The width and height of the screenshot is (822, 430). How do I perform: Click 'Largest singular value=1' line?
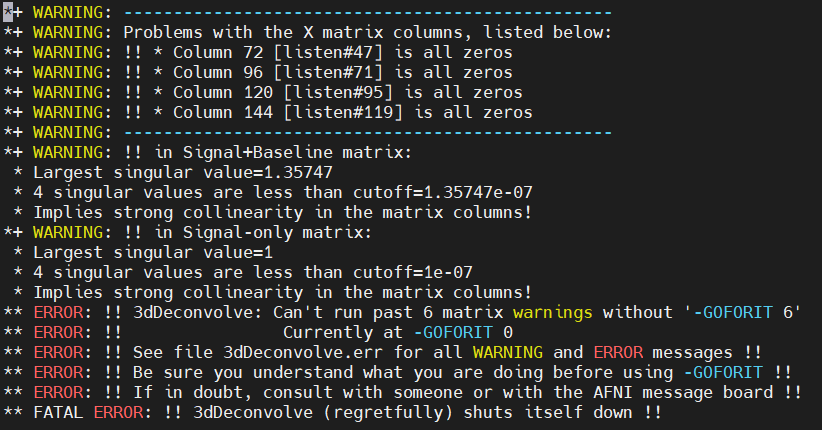(153, 252)
